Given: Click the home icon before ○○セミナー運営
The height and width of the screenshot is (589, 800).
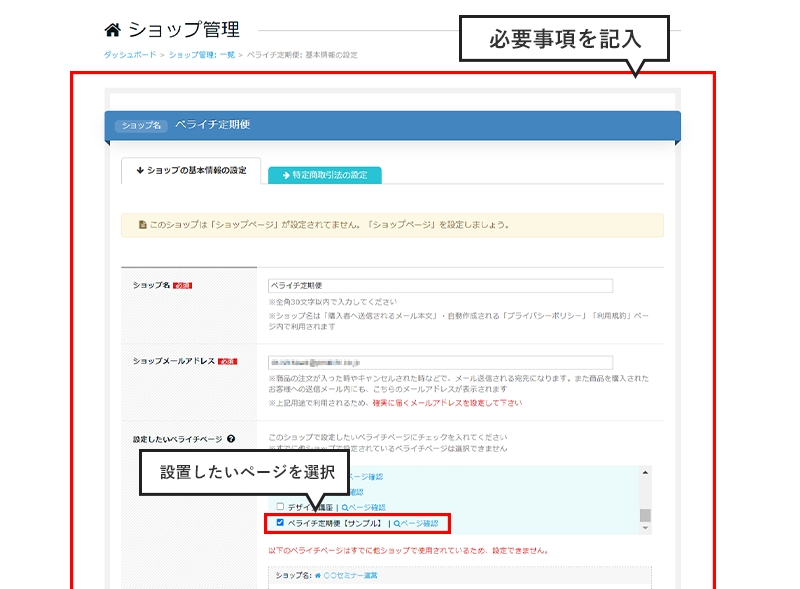Looking at the screenshot, I should (318, 576).
